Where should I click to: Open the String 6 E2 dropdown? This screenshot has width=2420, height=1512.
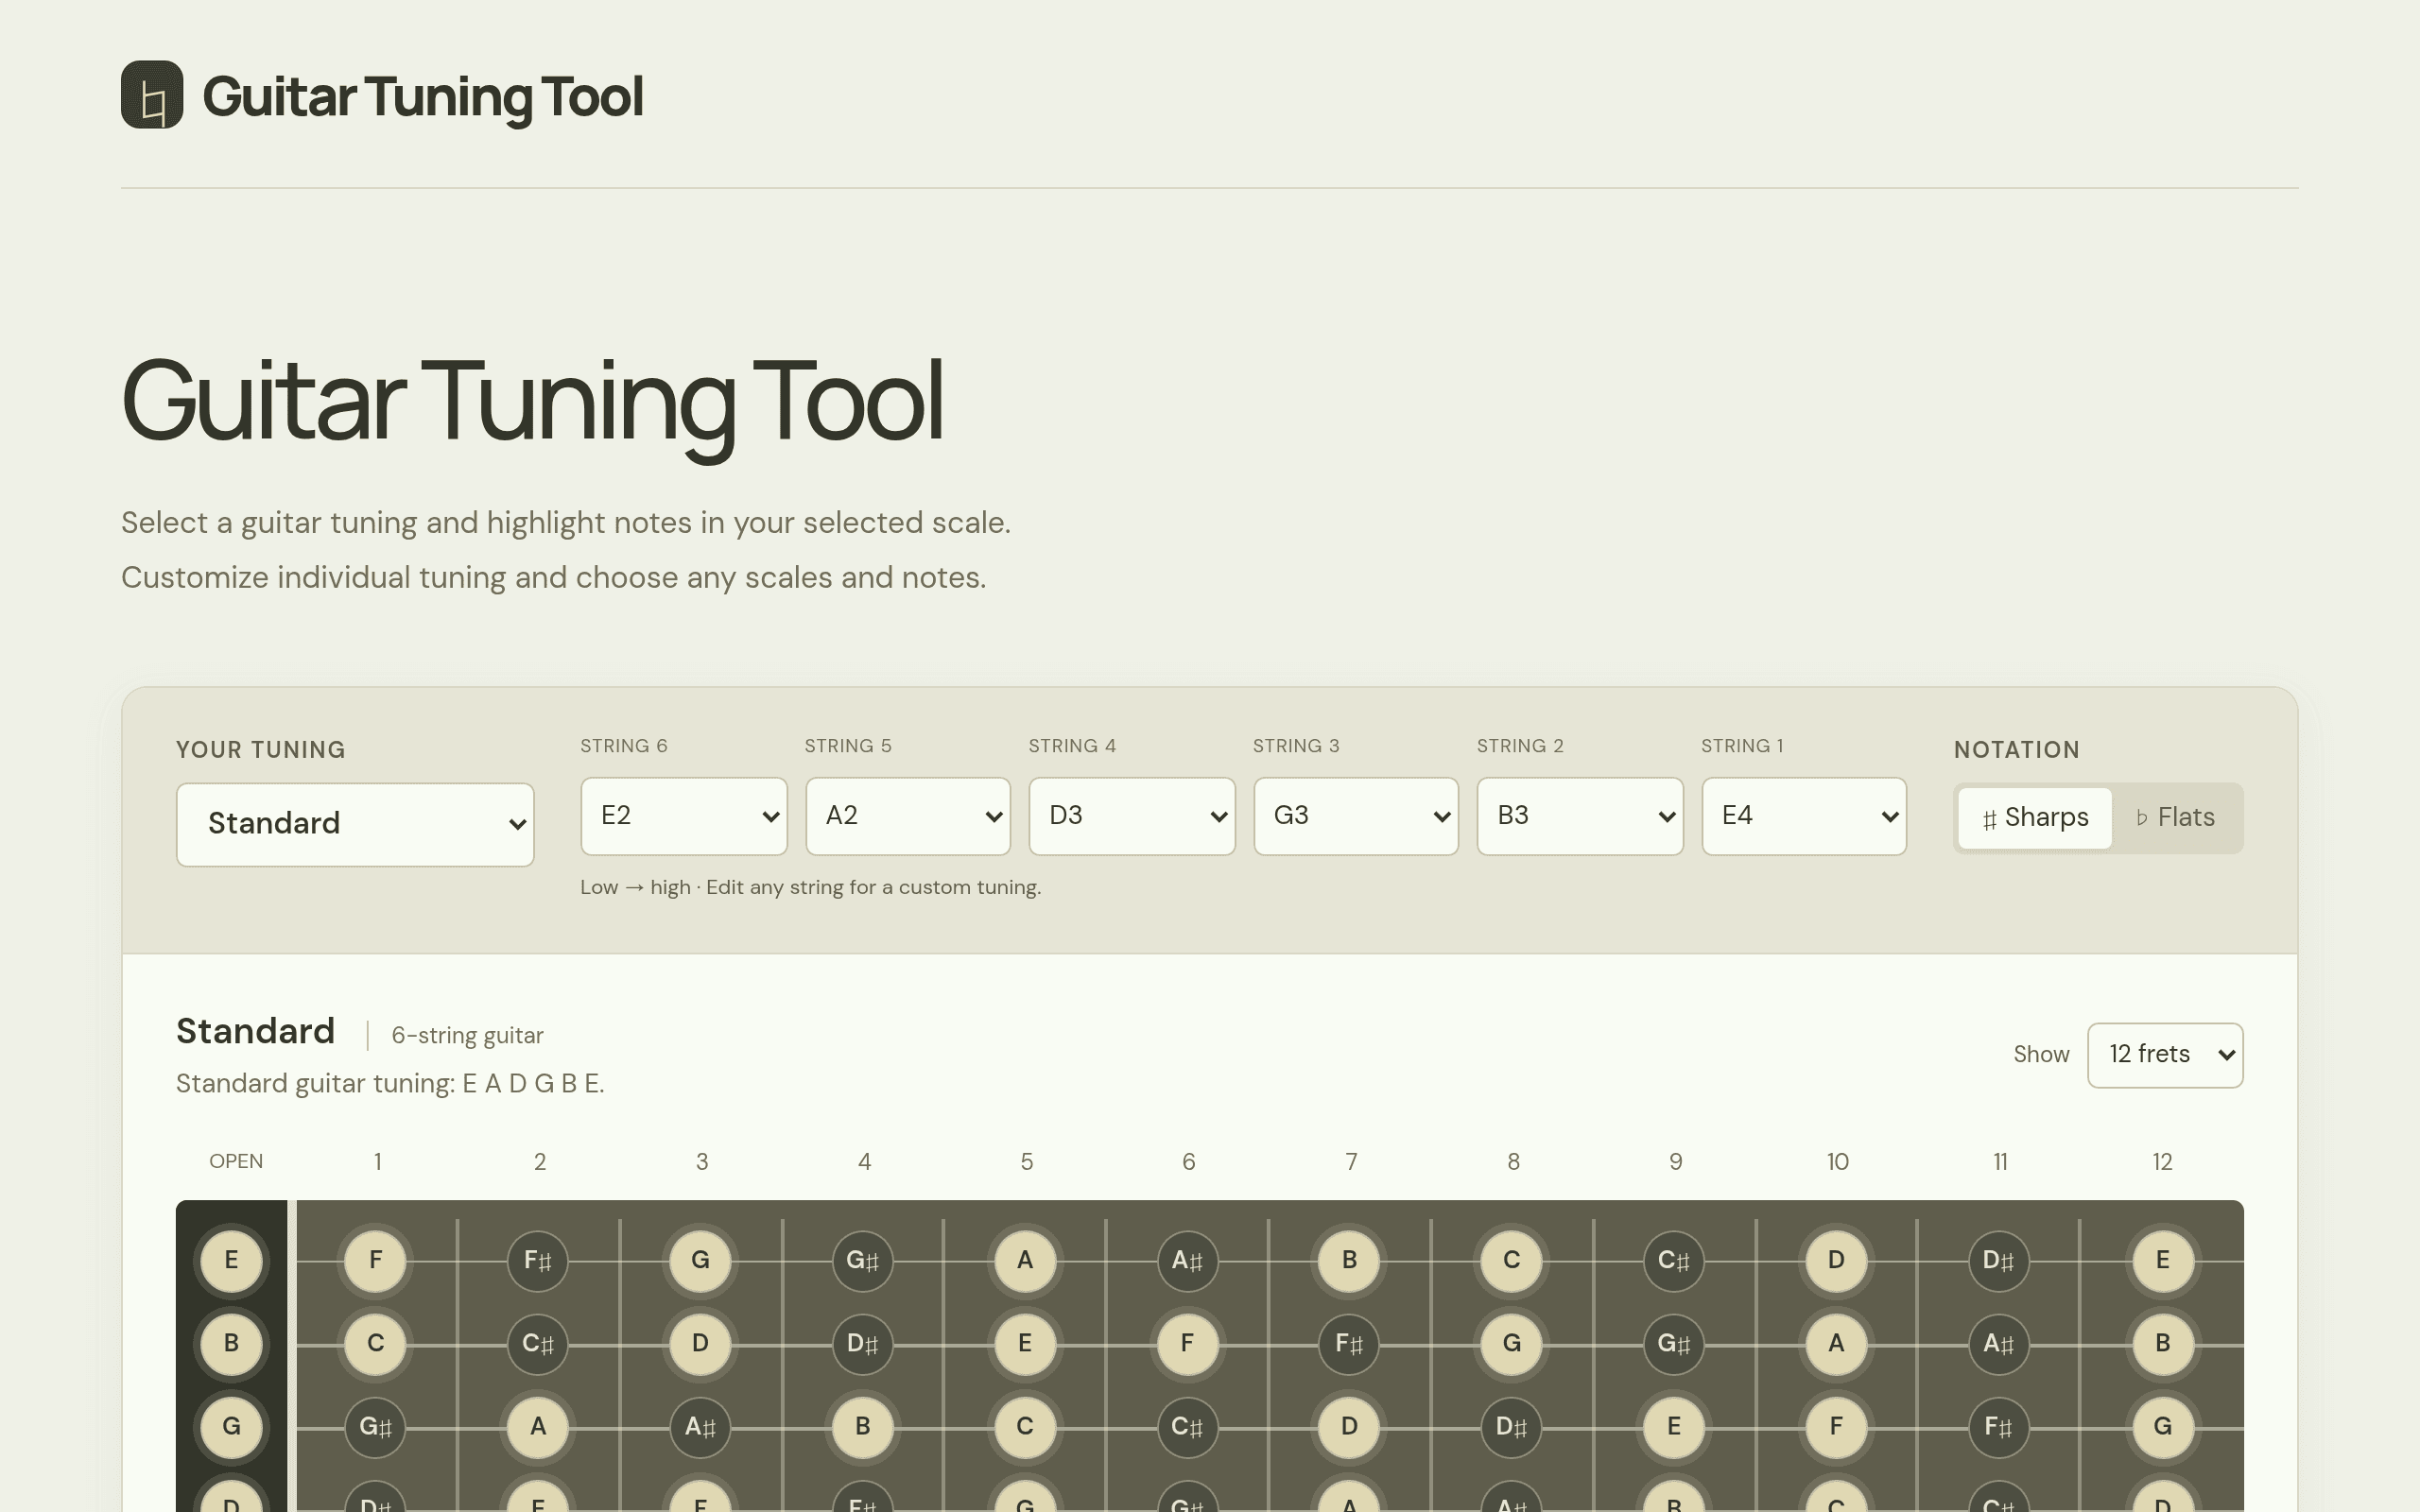coord(684,816)
